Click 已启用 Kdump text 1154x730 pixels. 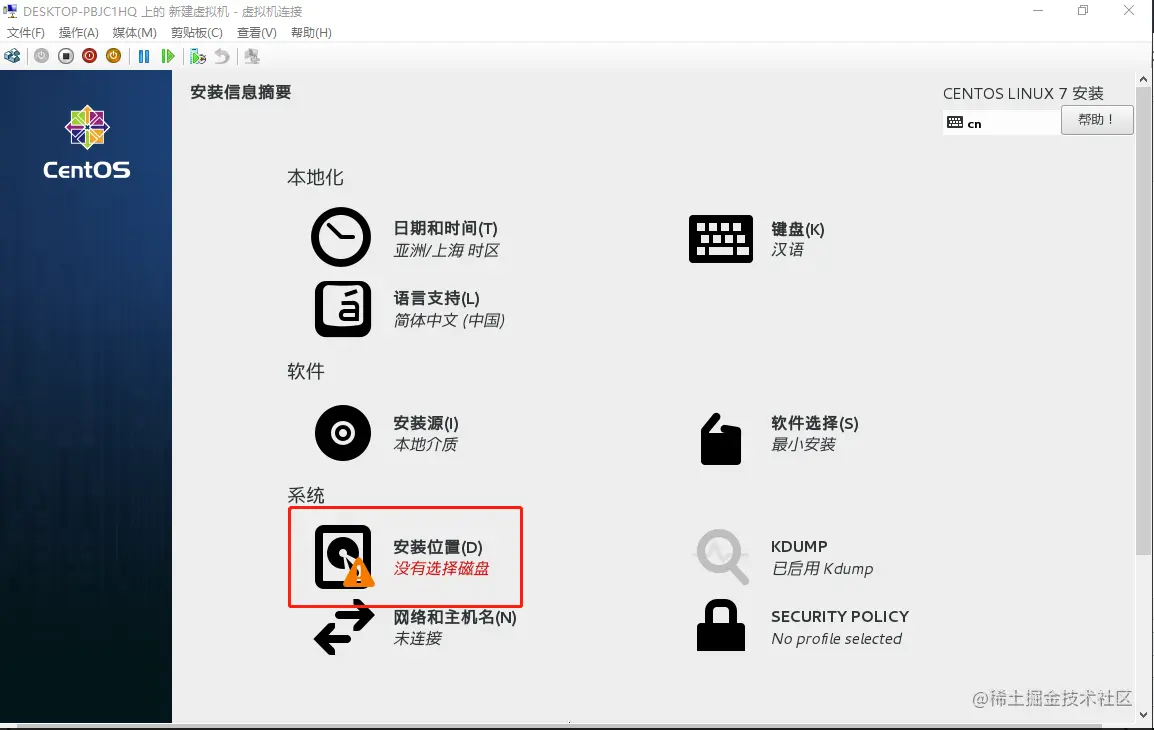pos(822,568)
